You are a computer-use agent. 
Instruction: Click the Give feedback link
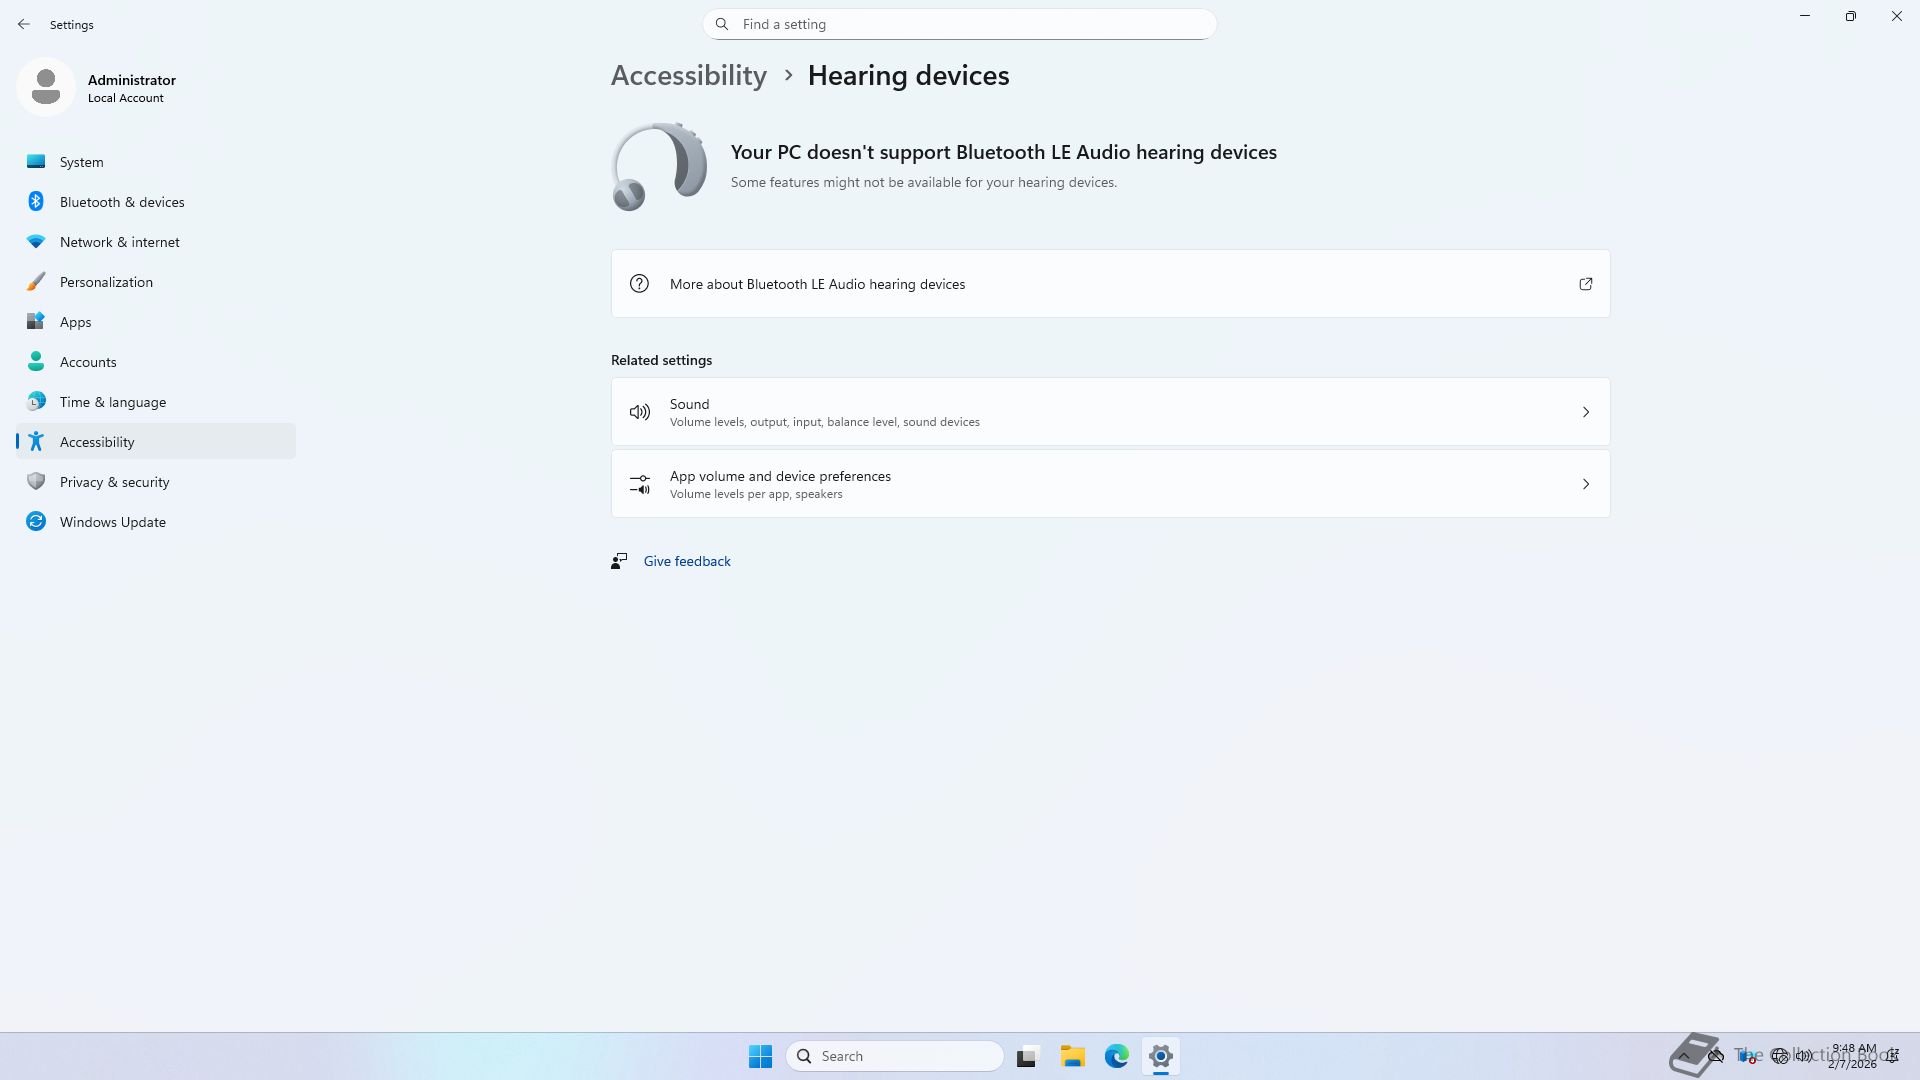686,561
